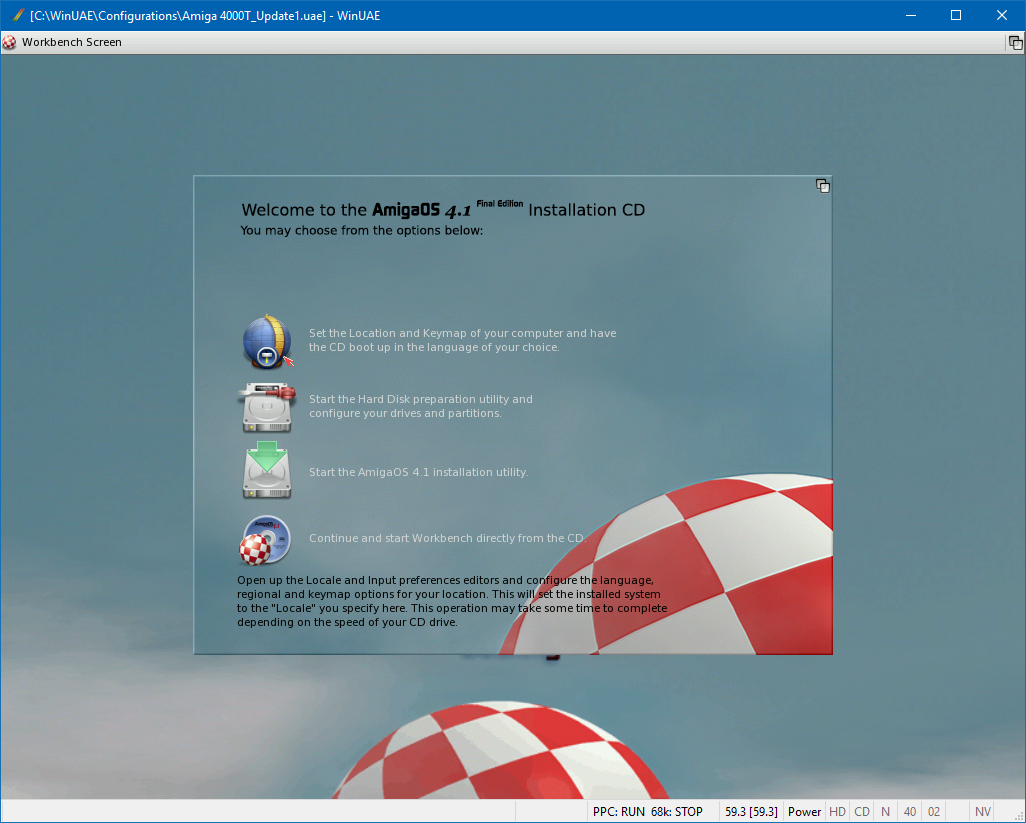
Task: Launch the AmigaOS 4.1 installation utility icon
Action: (x=266, y=472)
